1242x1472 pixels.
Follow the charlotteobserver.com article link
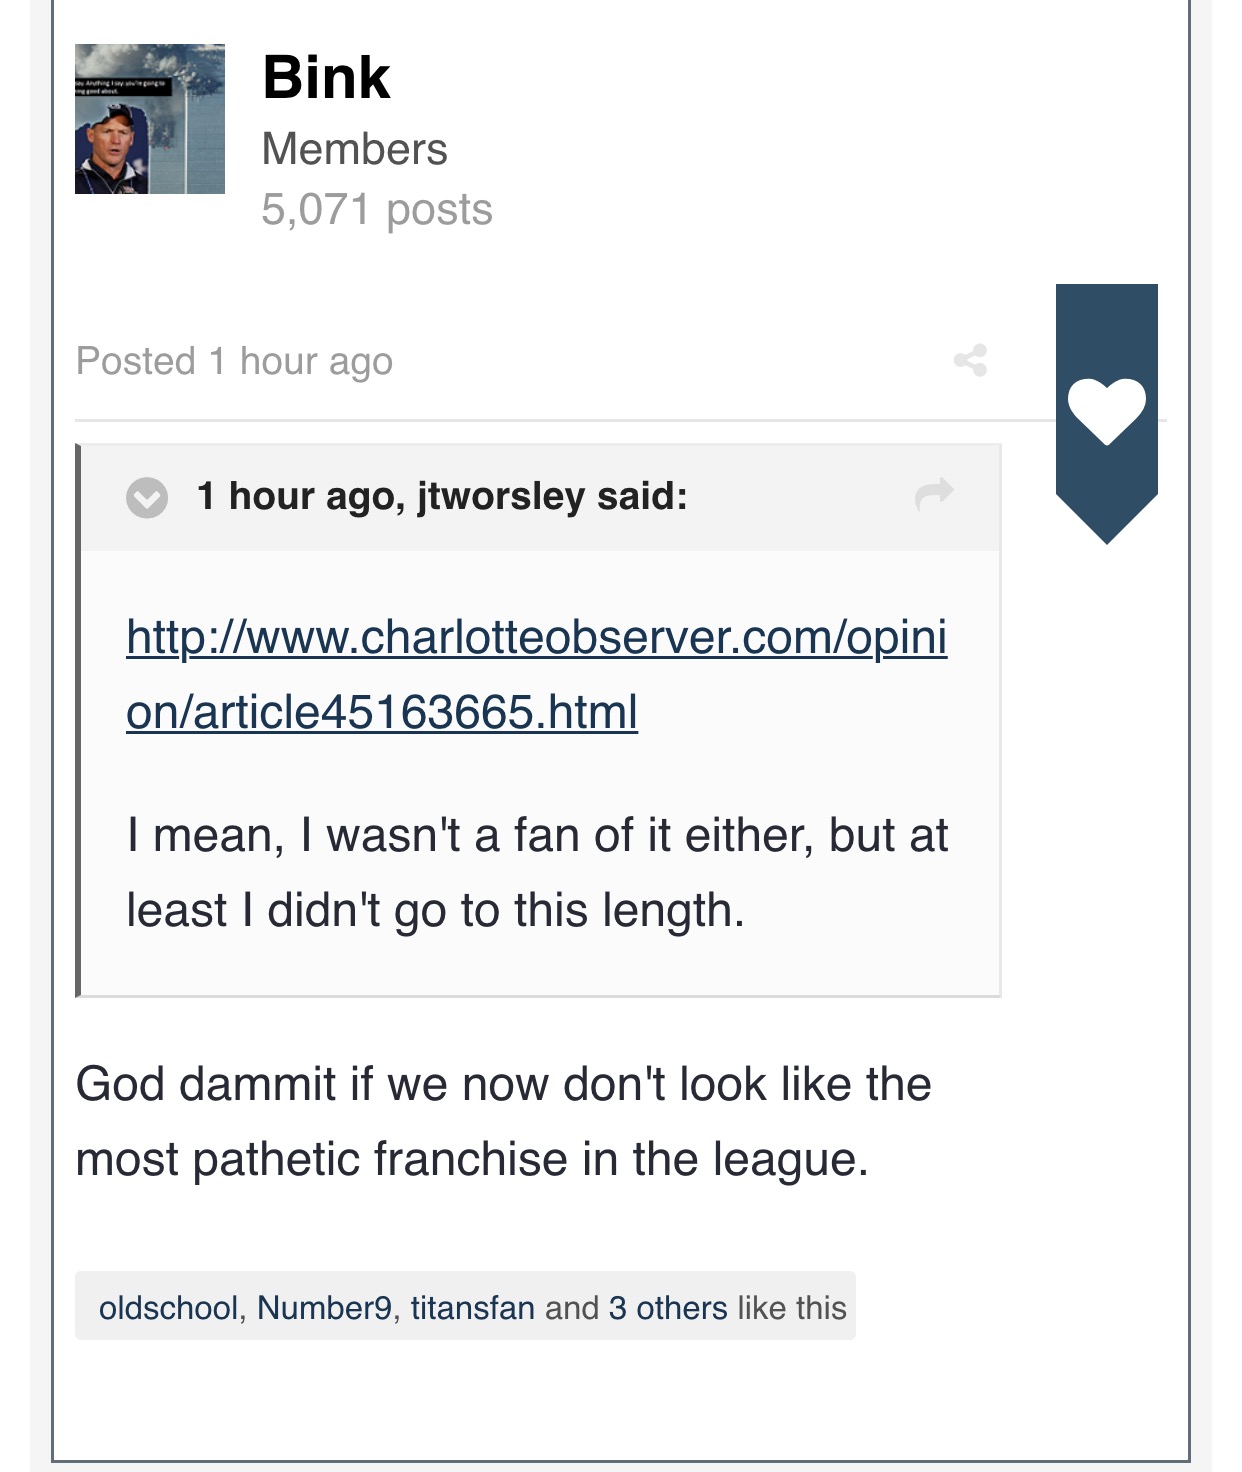point(537,674)
